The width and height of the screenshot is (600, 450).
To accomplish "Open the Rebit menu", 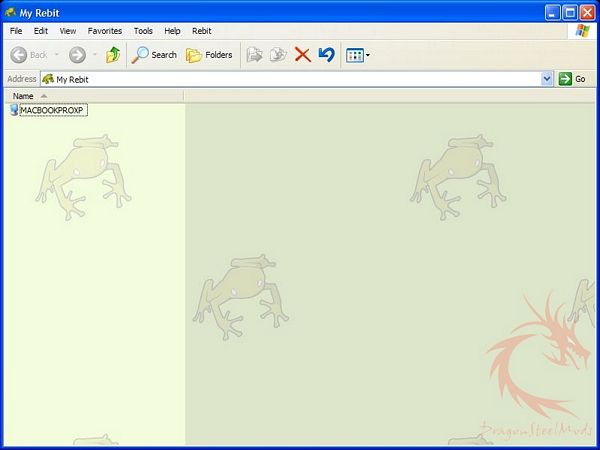I will point(201,31).
